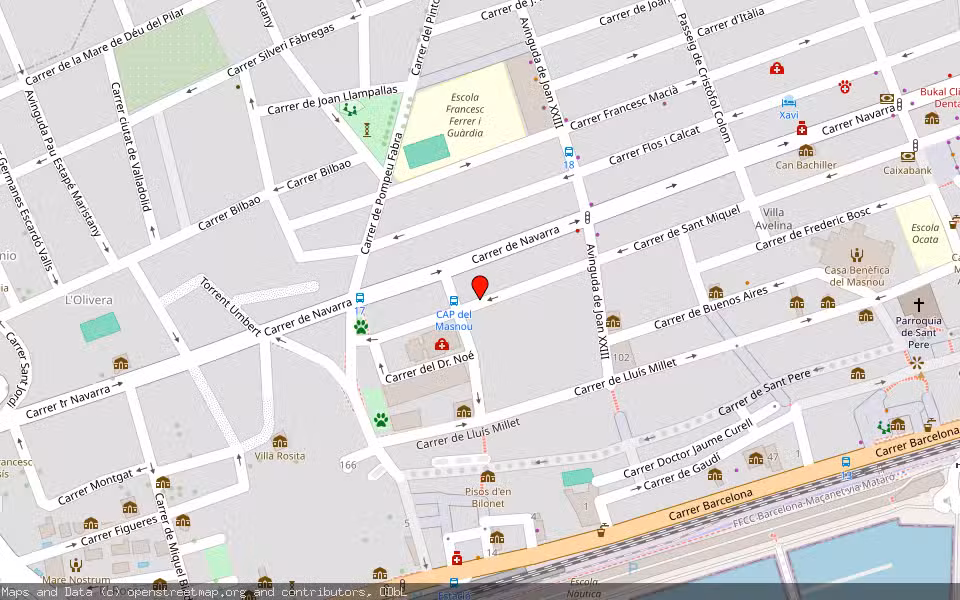Select the 'Carrer Silveri Fàbregas' label

click(280, 50)
